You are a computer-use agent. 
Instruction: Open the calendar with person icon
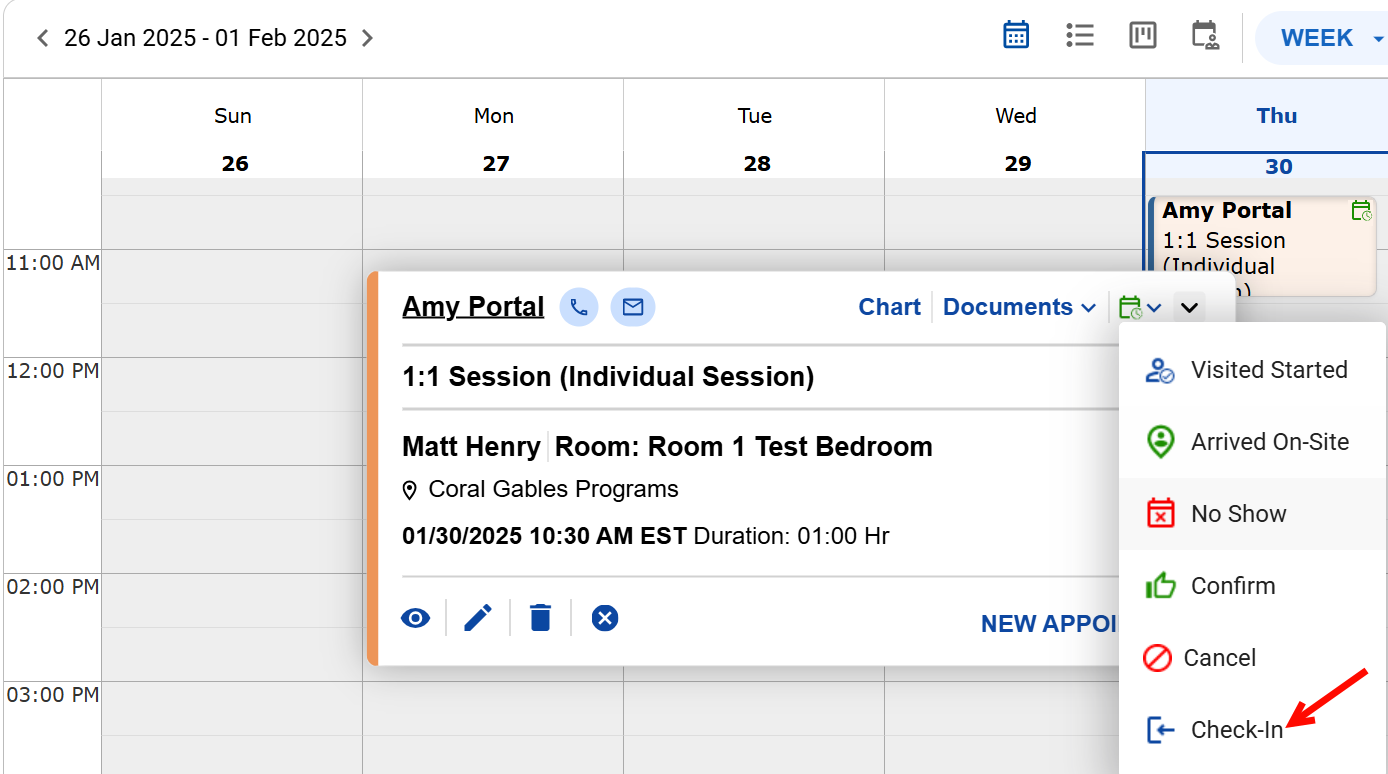[1205, 36]
